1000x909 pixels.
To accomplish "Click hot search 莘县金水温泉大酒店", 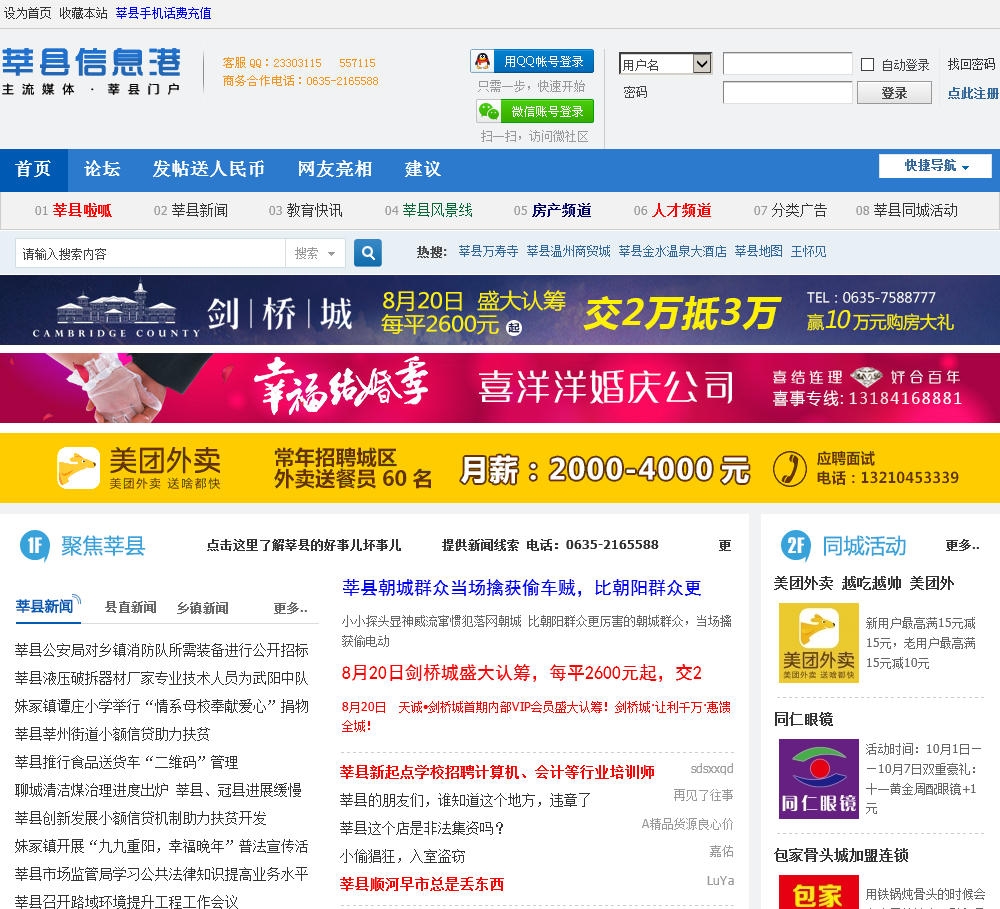I will (673, 251).
